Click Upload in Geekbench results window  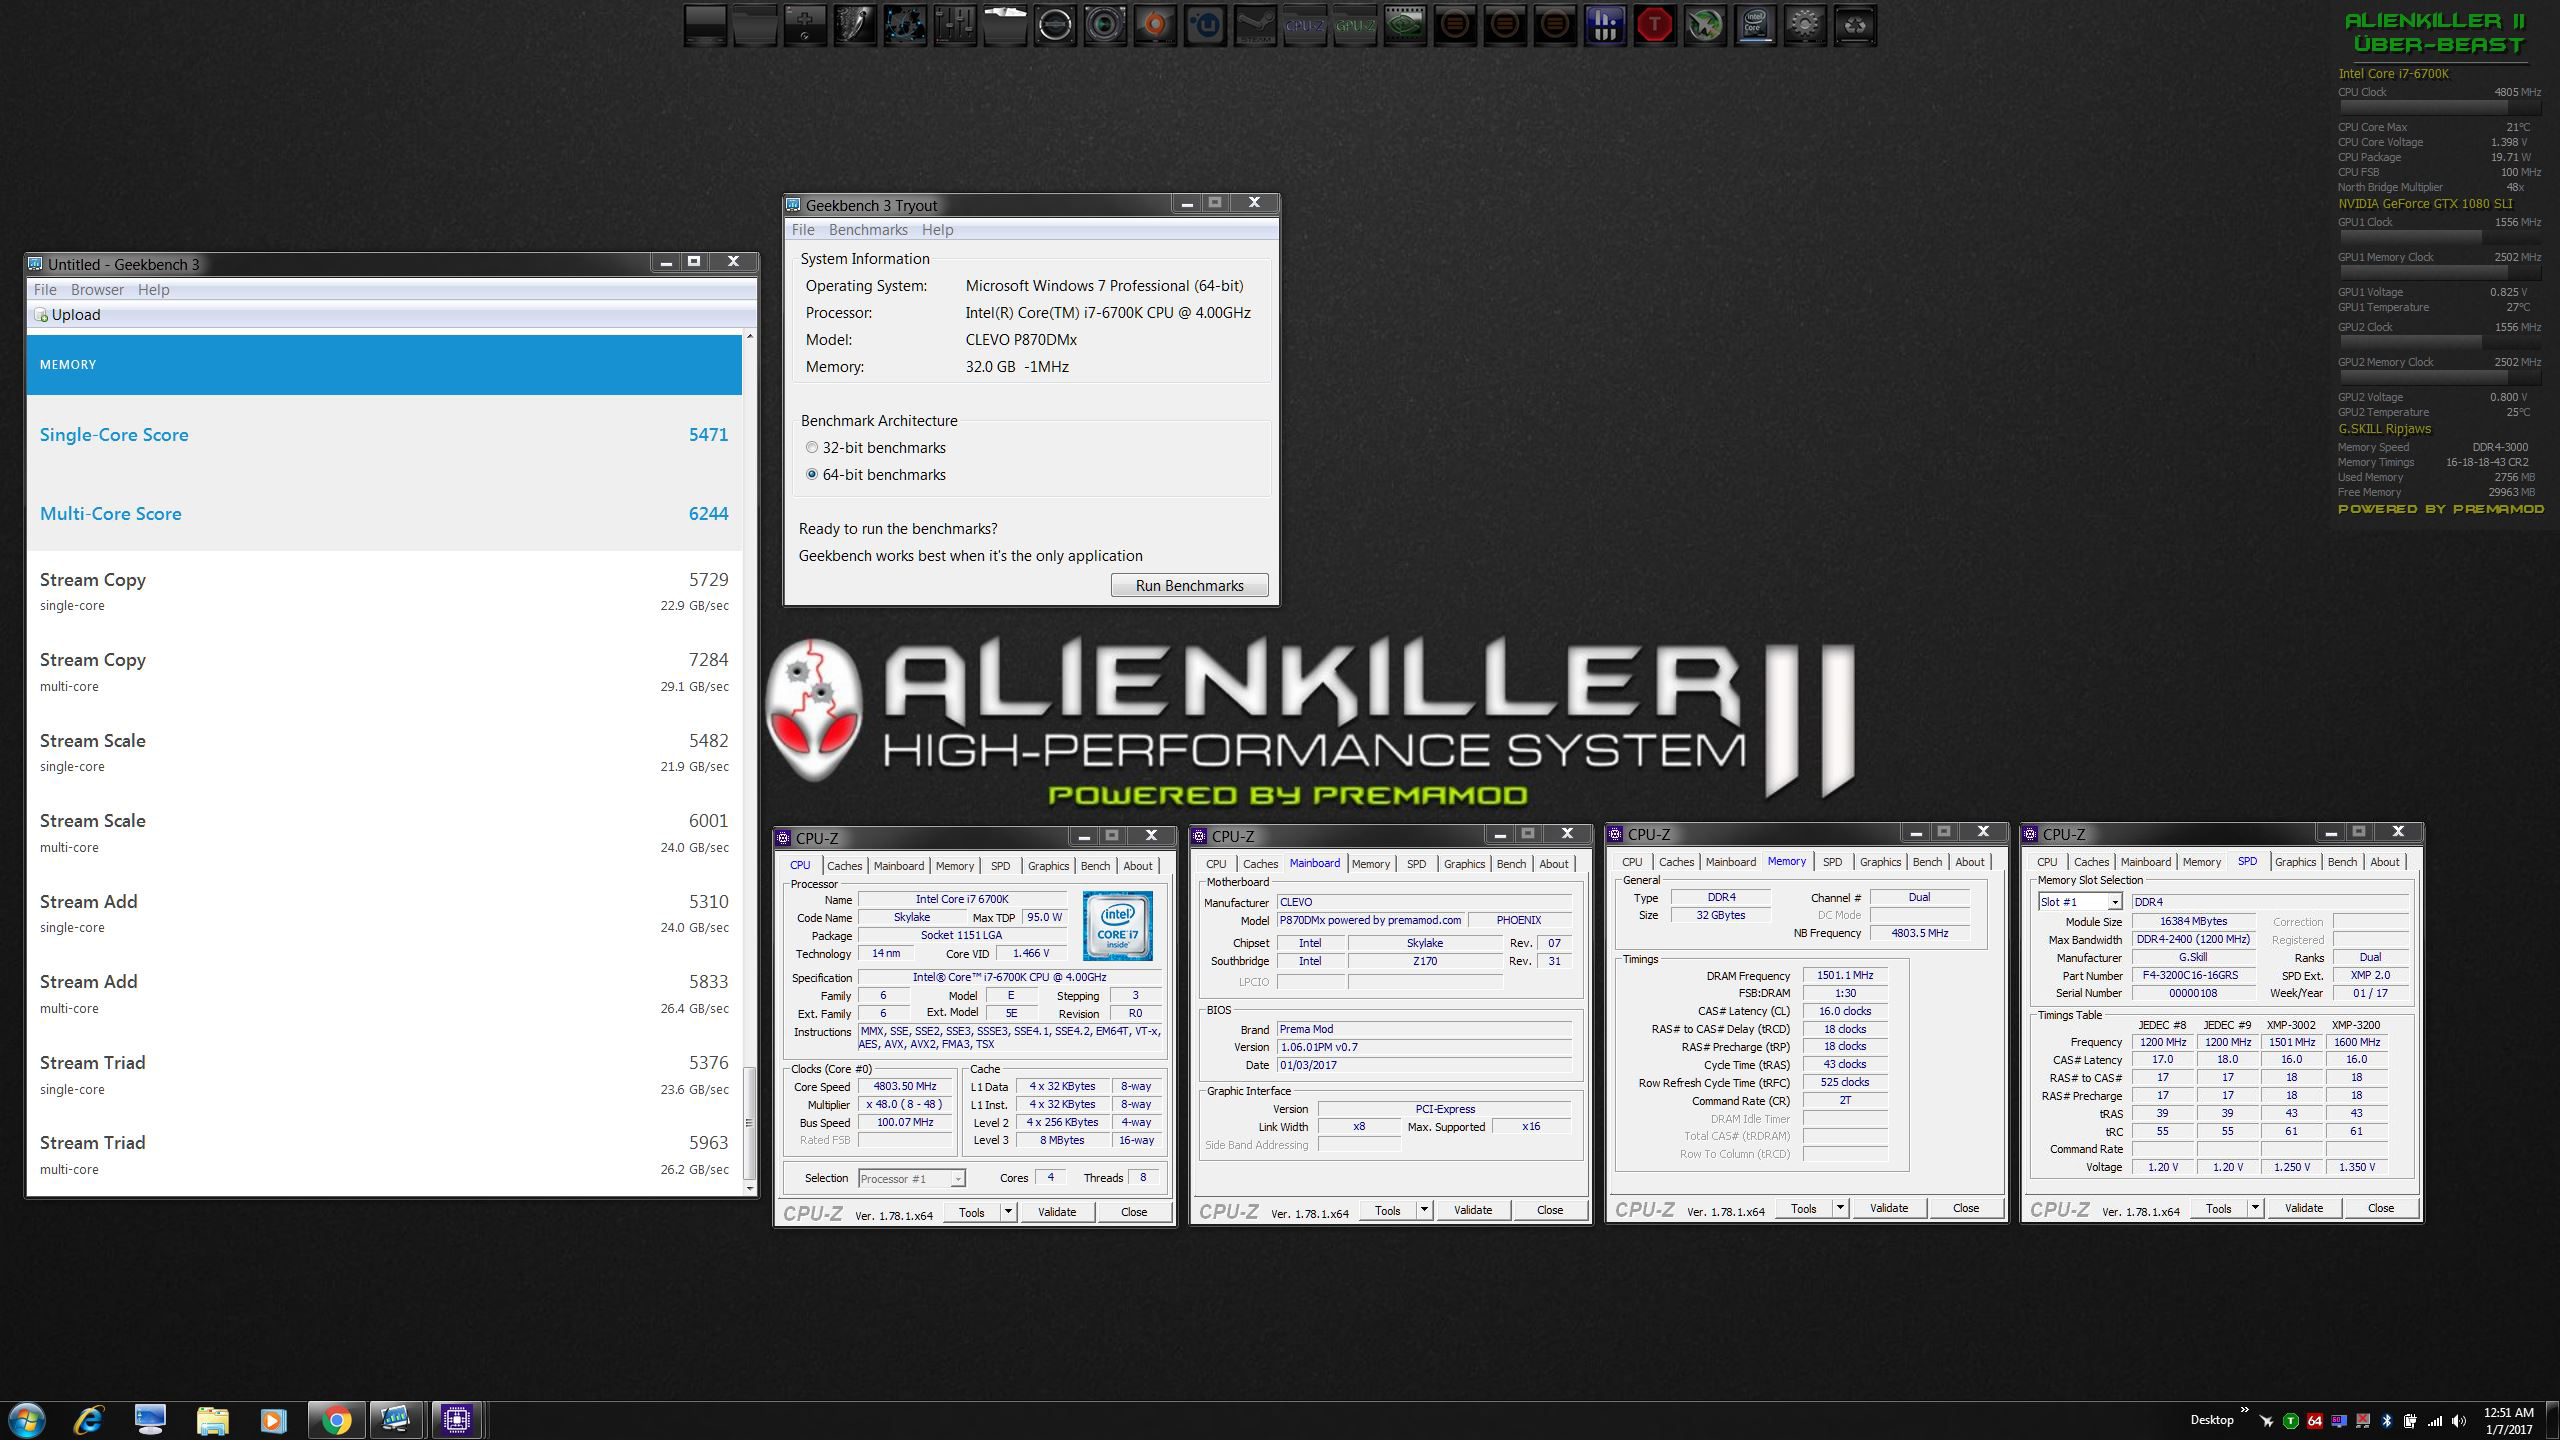(x=68, y=315)
